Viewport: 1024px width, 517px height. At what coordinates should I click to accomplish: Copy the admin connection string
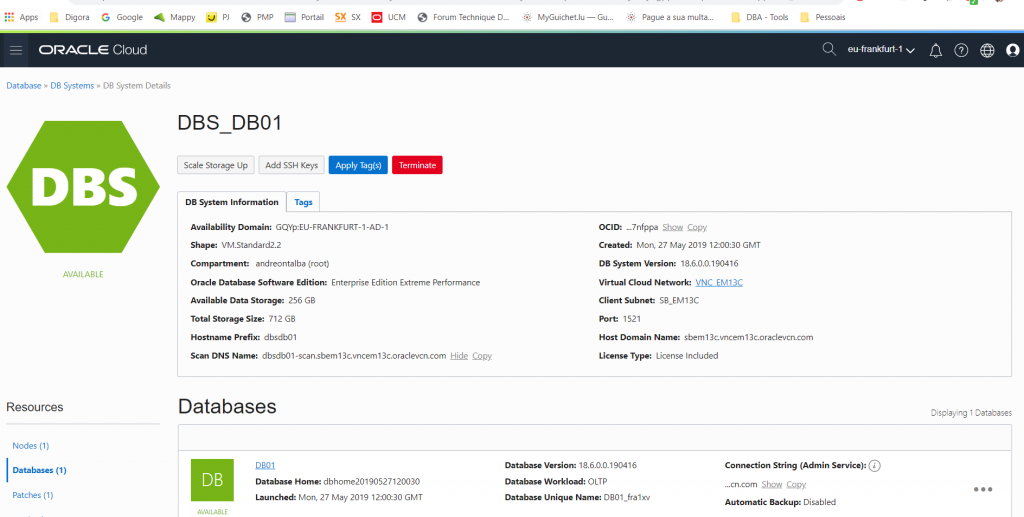point(796,484)
